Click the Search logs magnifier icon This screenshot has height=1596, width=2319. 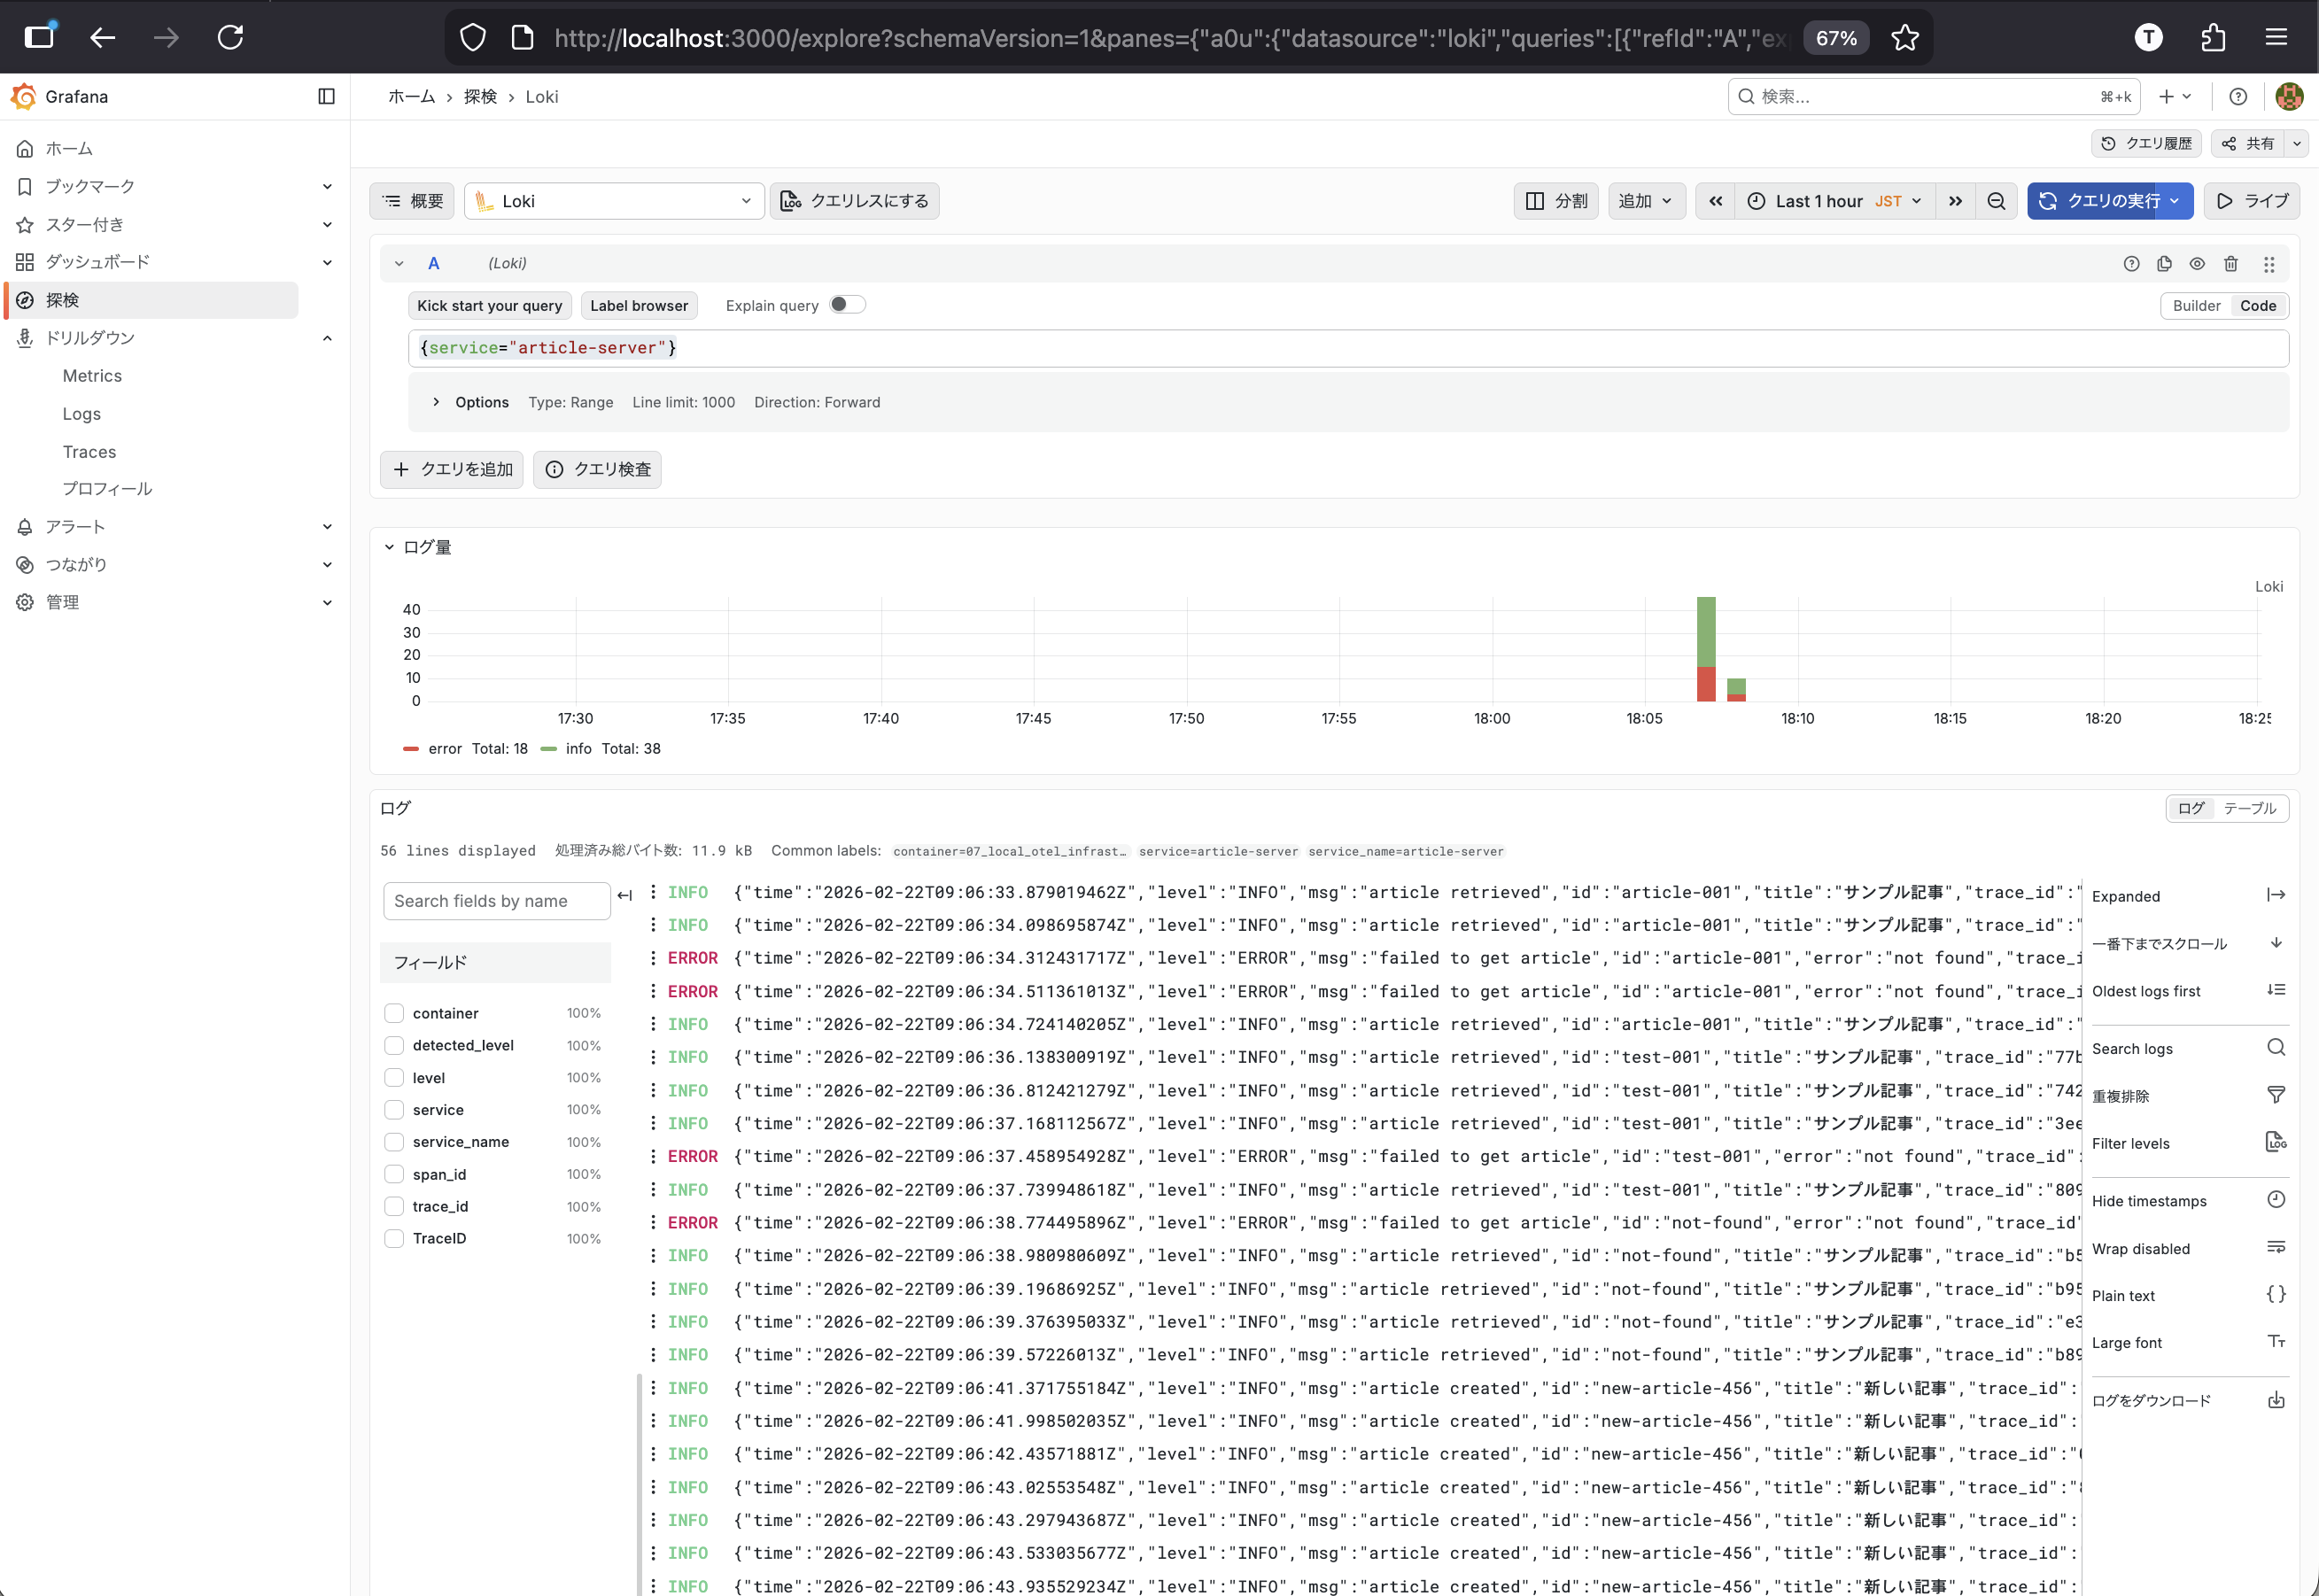(x=2276, y=1048)
